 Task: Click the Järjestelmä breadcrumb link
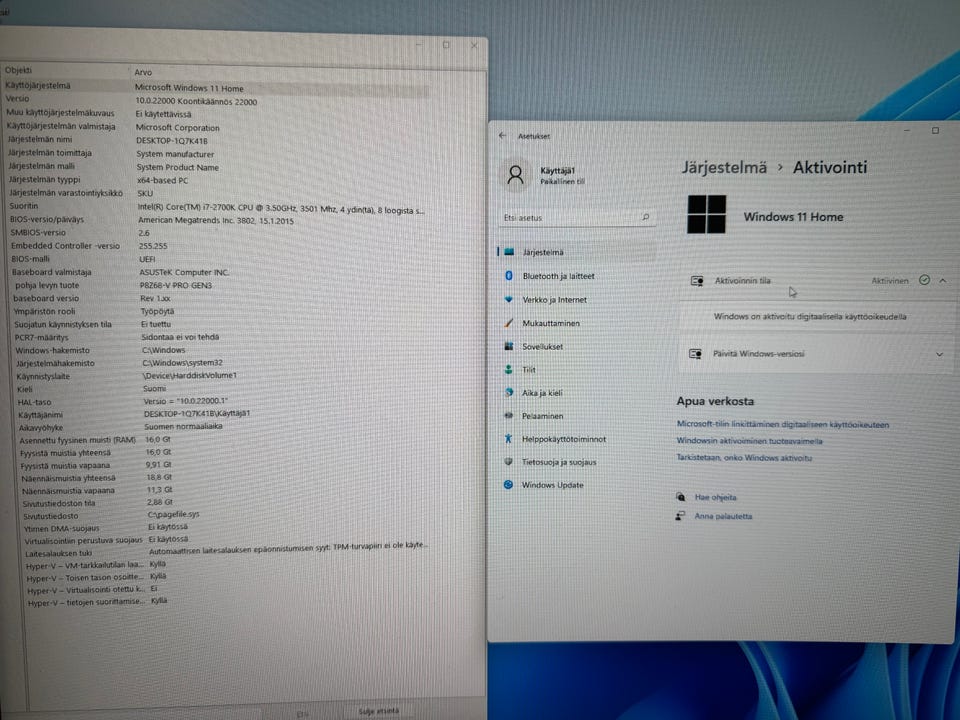(x=724, y=167)
